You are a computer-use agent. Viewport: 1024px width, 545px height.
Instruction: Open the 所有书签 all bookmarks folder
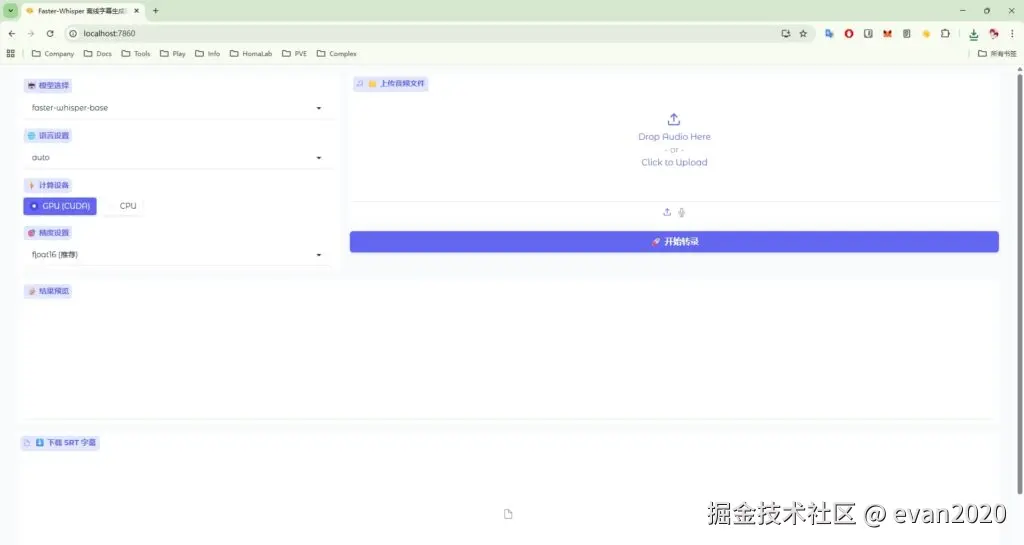[997, 54]
